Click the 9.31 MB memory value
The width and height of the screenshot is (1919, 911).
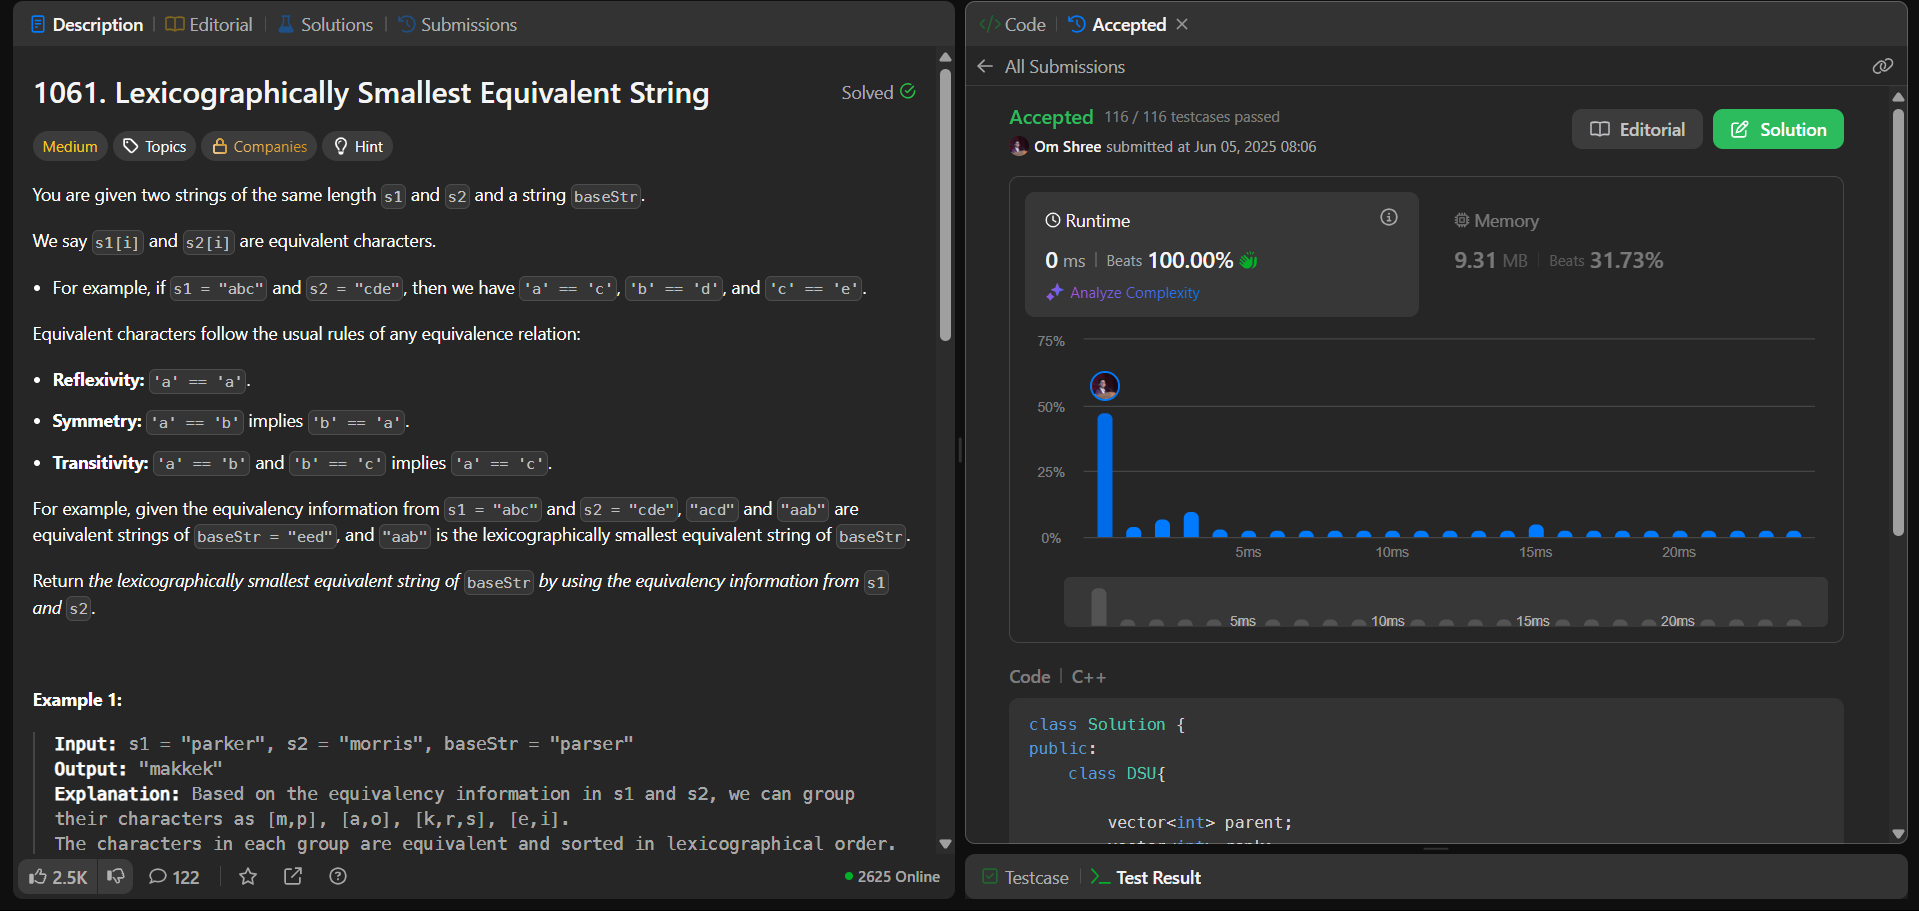coord(1490,261)
